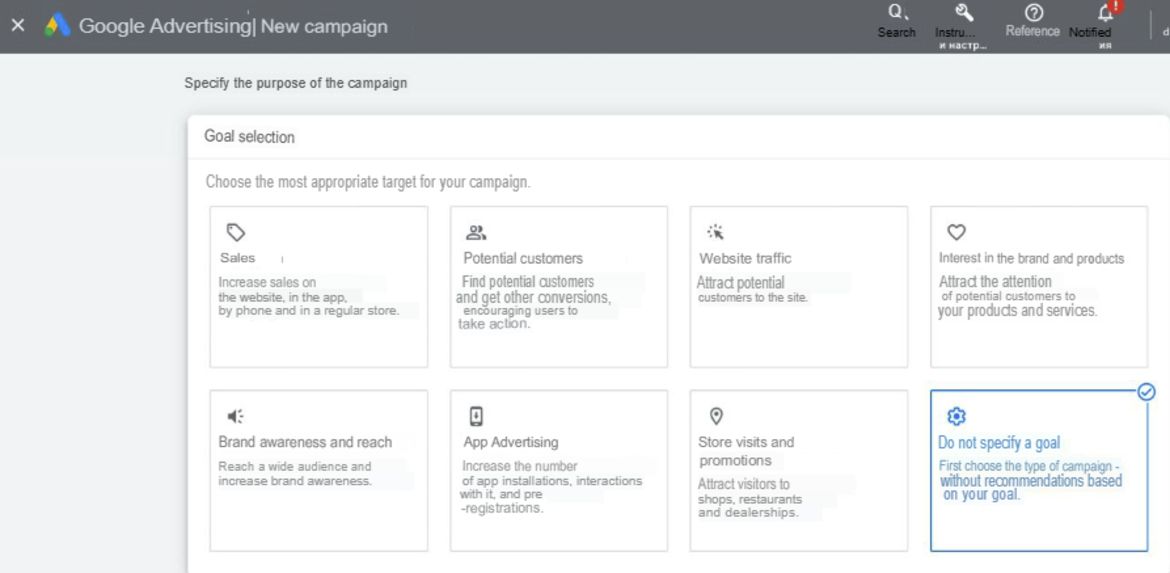Click the Goal selection section header
The image size is (1170, 573).
point(249,137)
